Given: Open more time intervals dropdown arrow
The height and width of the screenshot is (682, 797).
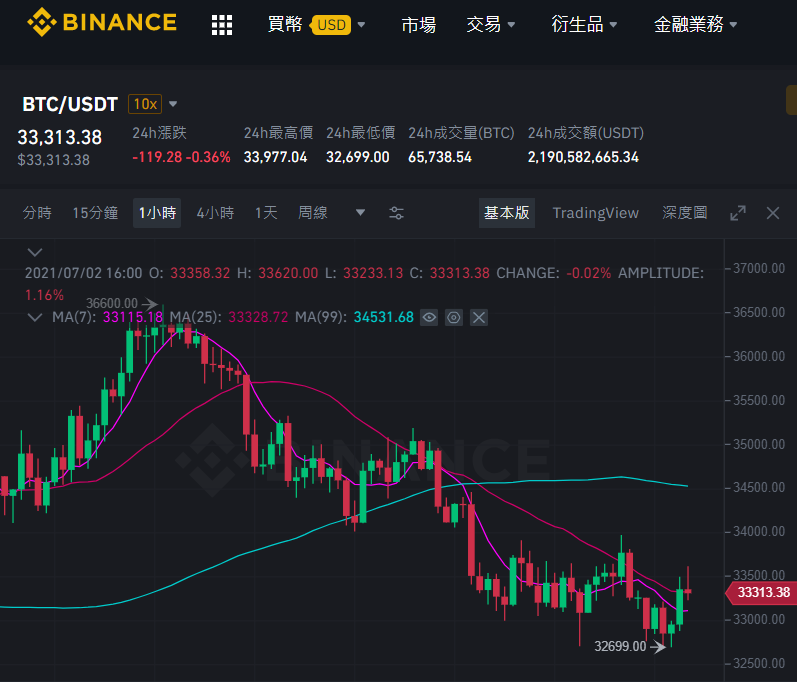Looking at the screenshot, I should point(360,212).
